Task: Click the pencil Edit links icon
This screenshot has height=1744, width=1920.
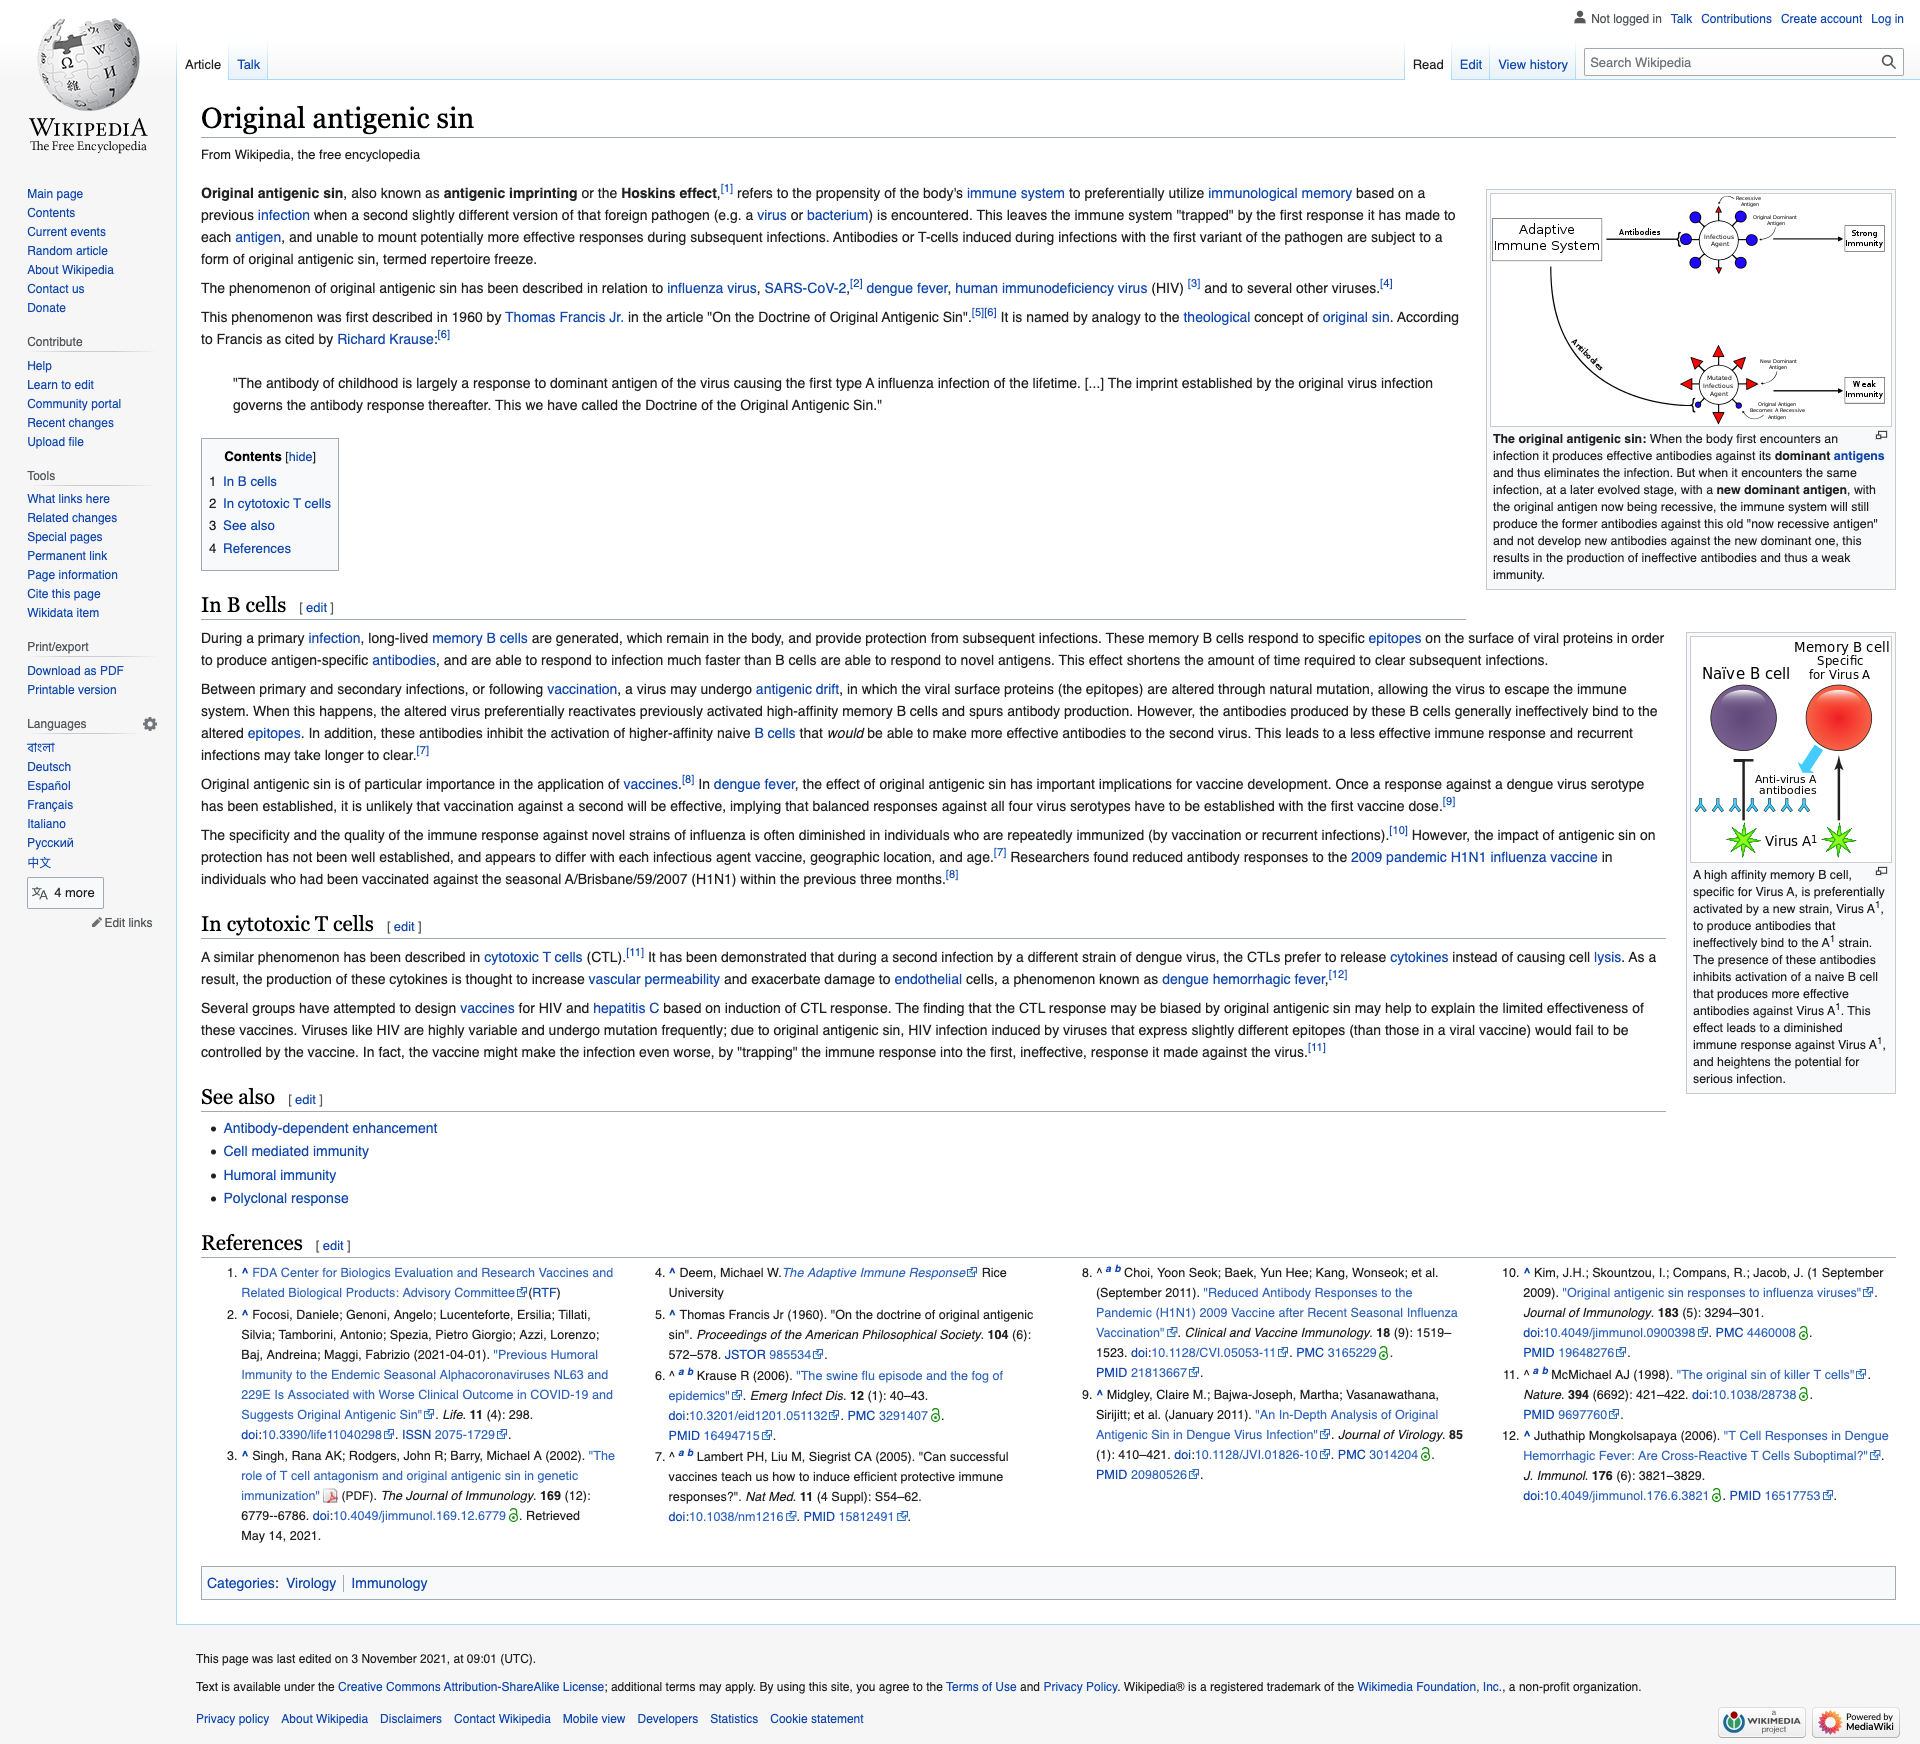Action: (97, 923)
